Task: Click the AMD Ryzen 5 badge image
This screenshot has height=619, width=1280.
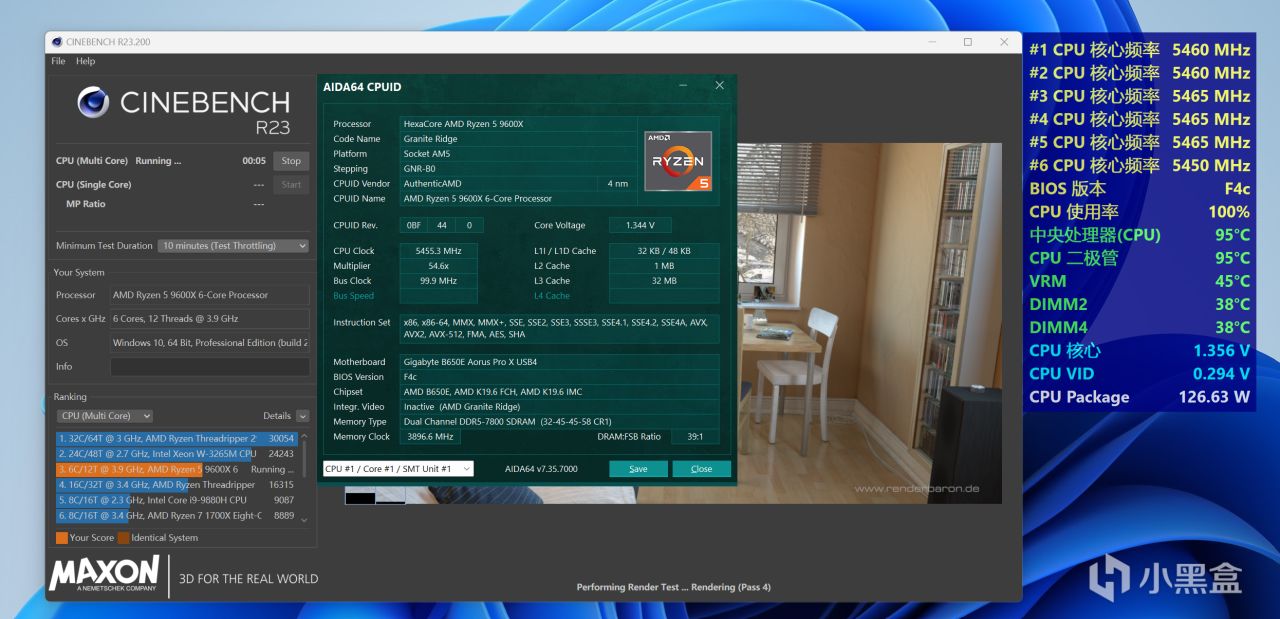Action: click(x=678, y=160)
